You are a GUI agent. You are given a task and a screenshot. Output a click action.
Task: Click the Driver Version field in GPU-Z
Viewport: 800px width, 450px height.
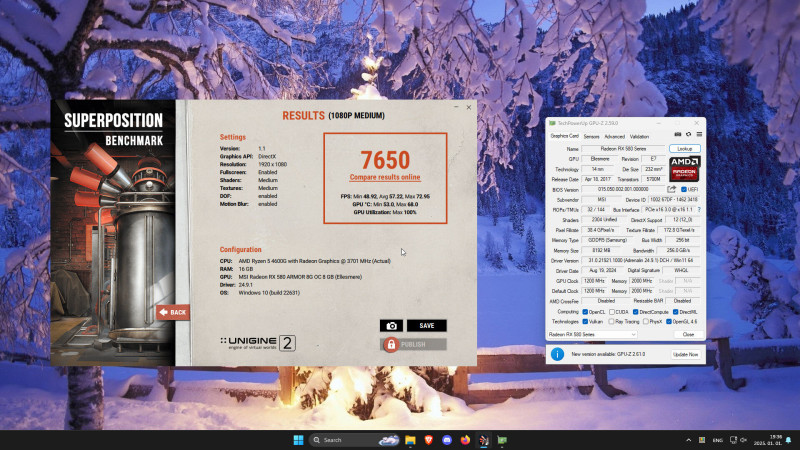(x=641, y=261)
